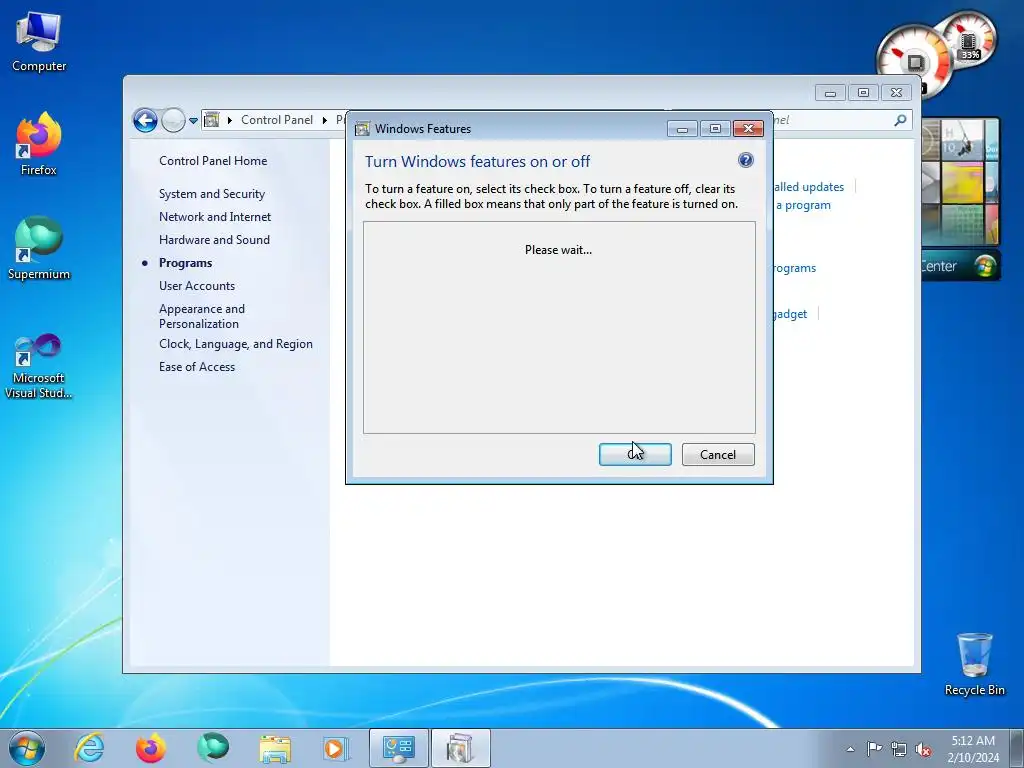1024x768 pixels.
Task: Open Control Panel Home link
Action: point(213,161)
